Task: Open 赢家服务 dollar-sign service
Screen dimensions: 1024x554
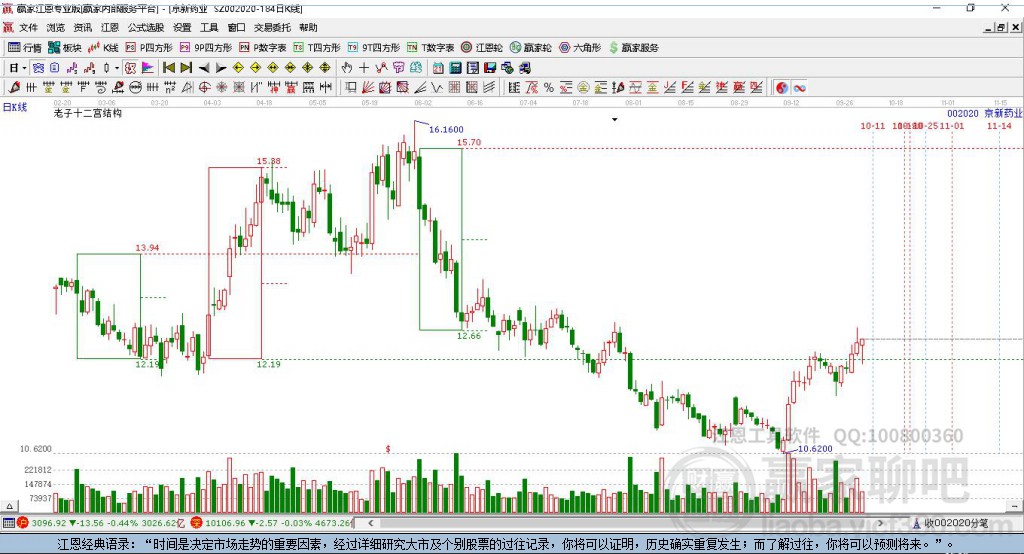Action: click(x=633, y=48)
